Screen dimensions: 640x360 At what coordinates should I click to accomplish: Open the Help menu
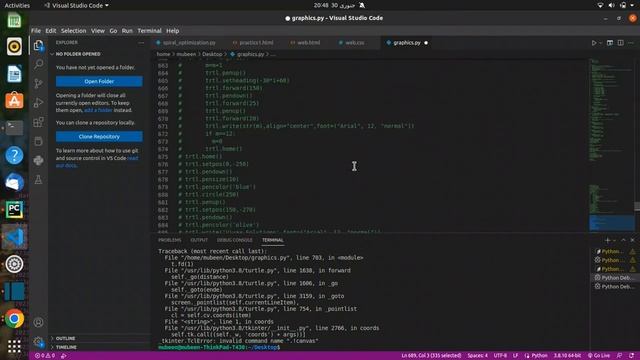172,31
